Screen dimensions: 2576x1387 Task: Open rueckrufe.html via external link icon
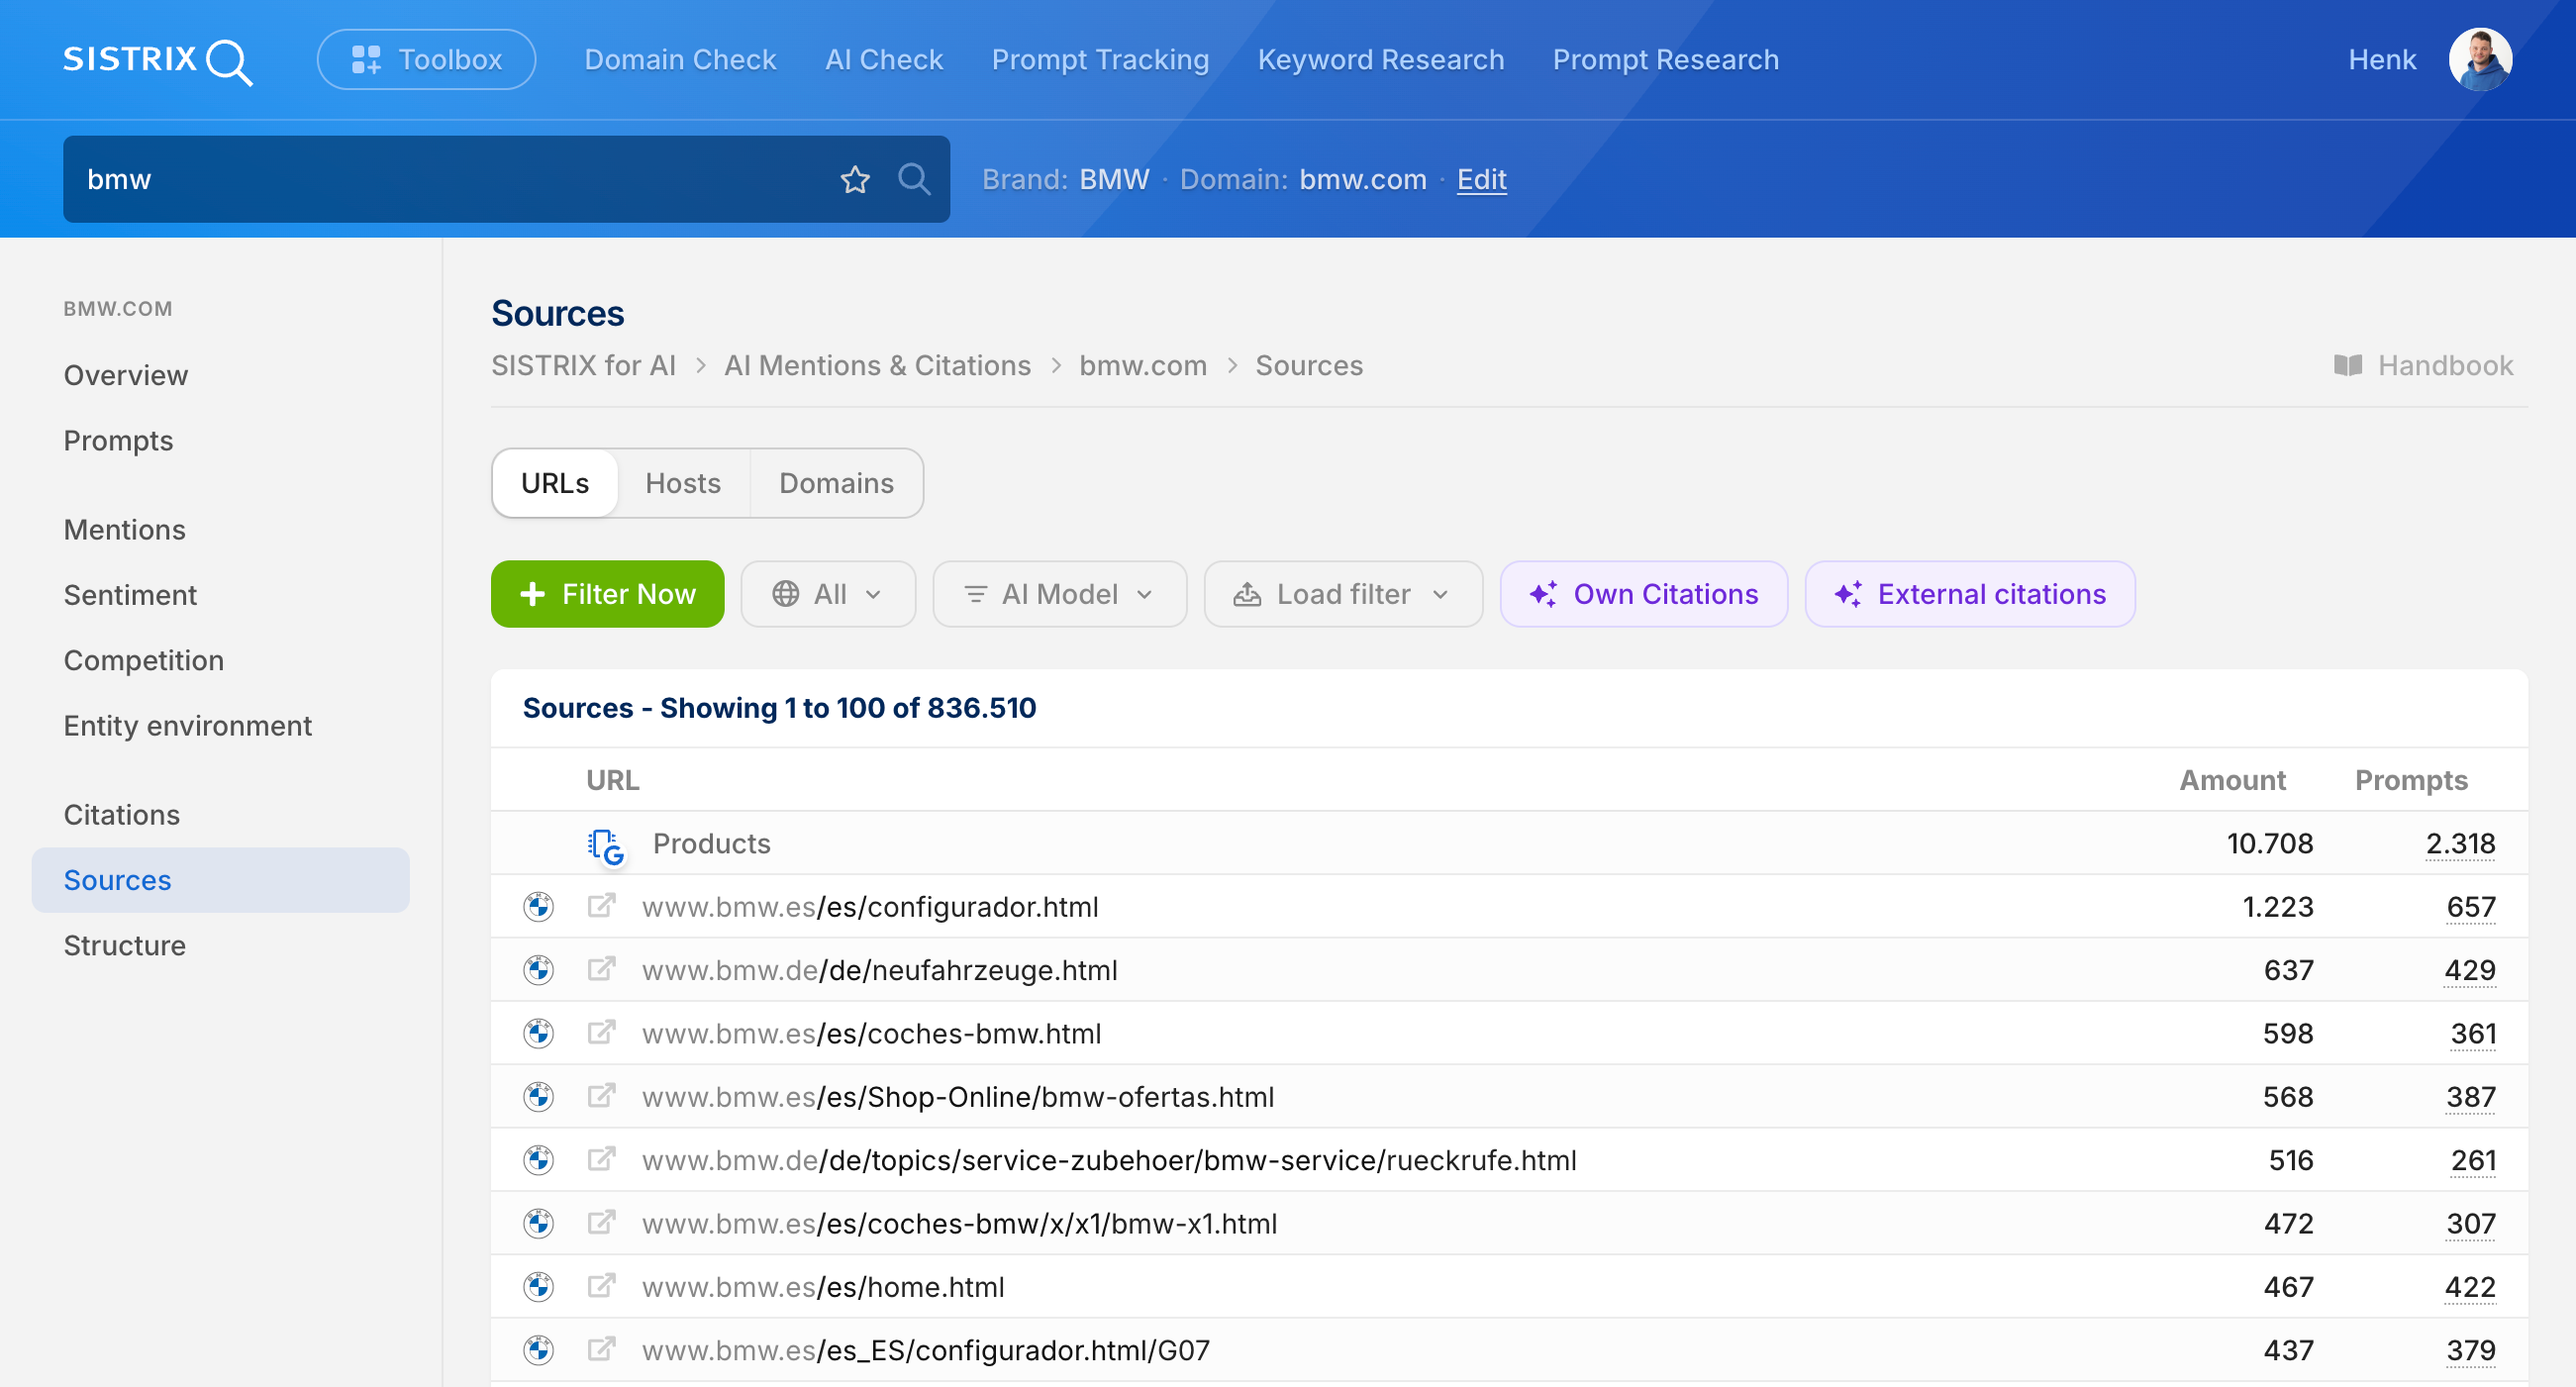[601, 1158]
